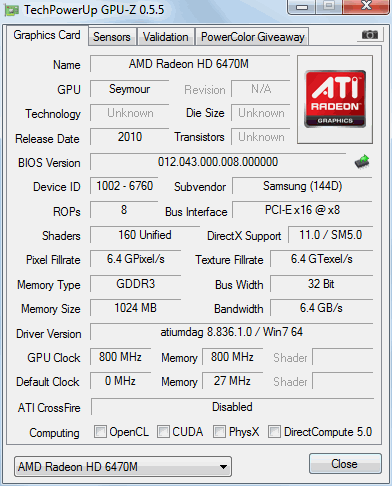The width and height of the screenshot is (392, 486).
Task: Click the Close button
Action: point(345,464)
